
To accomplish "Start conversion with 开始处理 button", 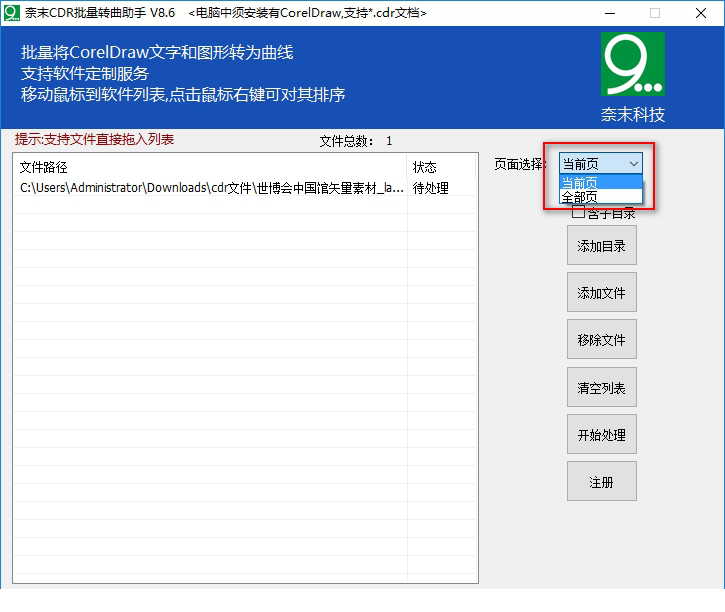I will point(601,435).
